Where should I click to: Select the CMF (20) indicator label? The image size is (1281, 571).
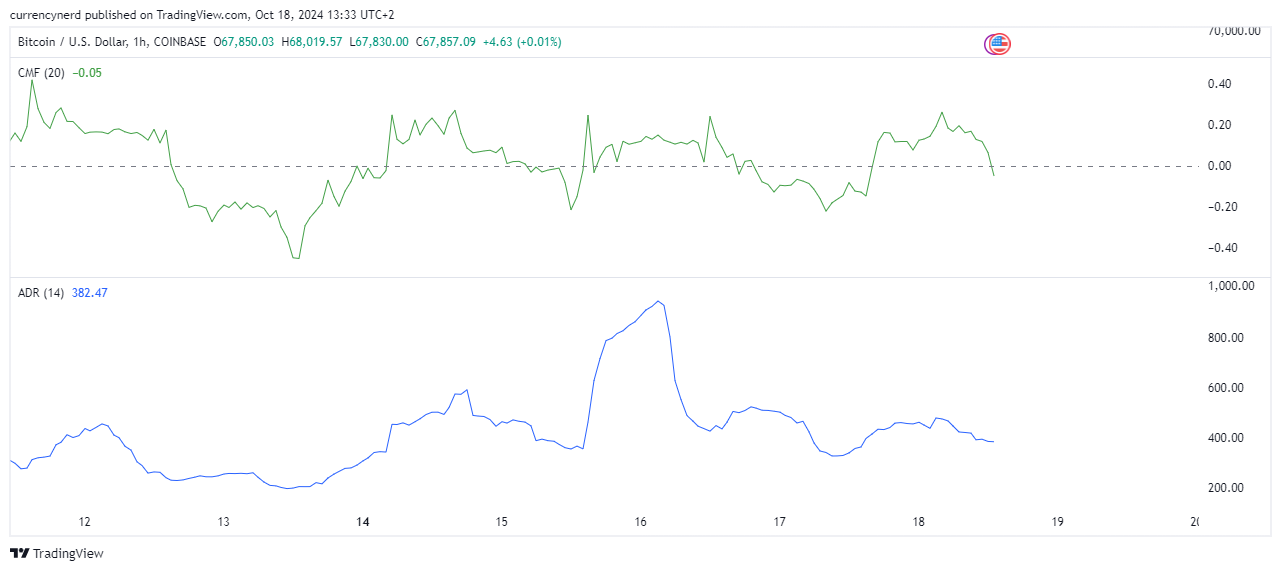[x=42, y=73]
